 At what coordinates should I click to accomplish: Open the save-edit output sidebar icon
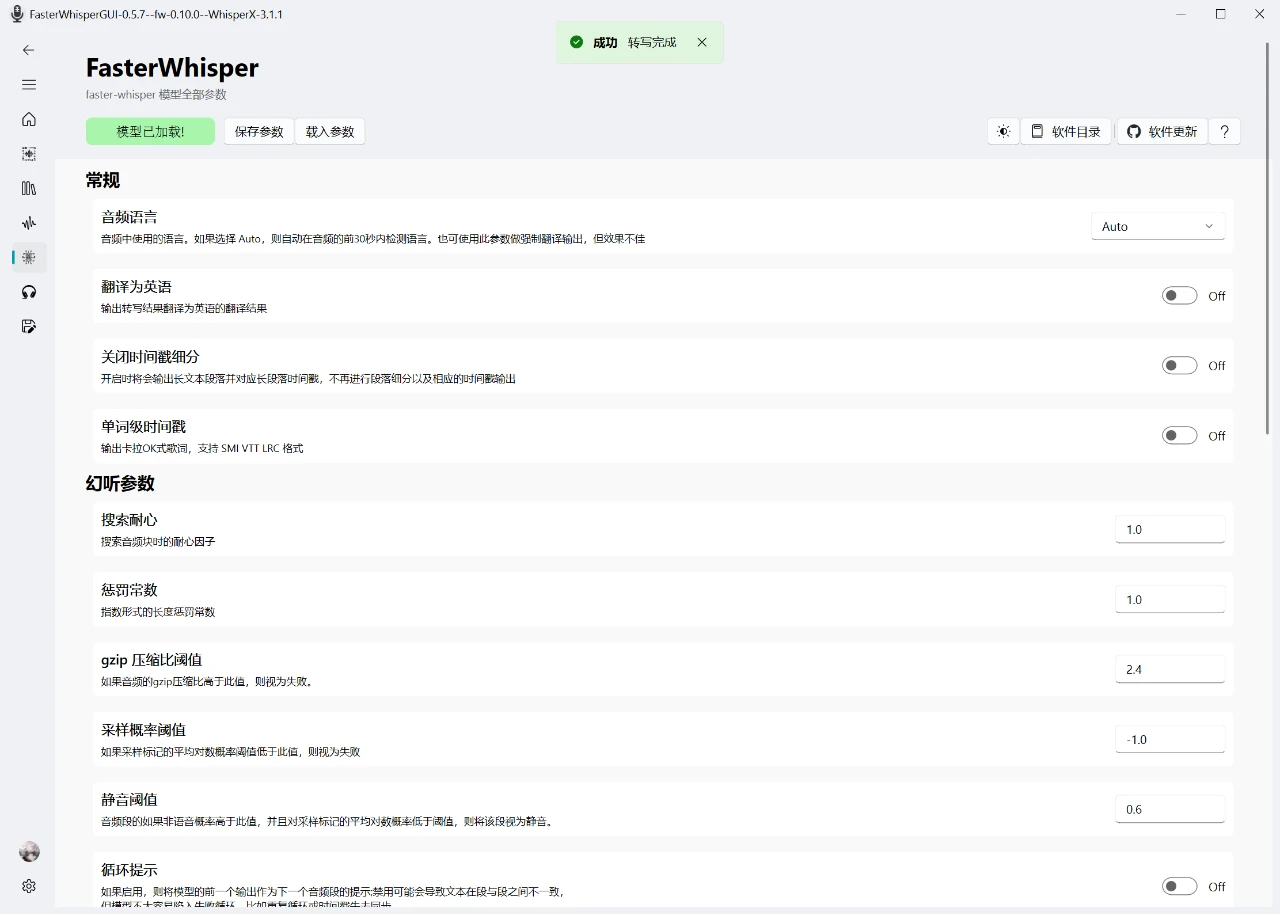pyautogui.click(x=28, y=326)
